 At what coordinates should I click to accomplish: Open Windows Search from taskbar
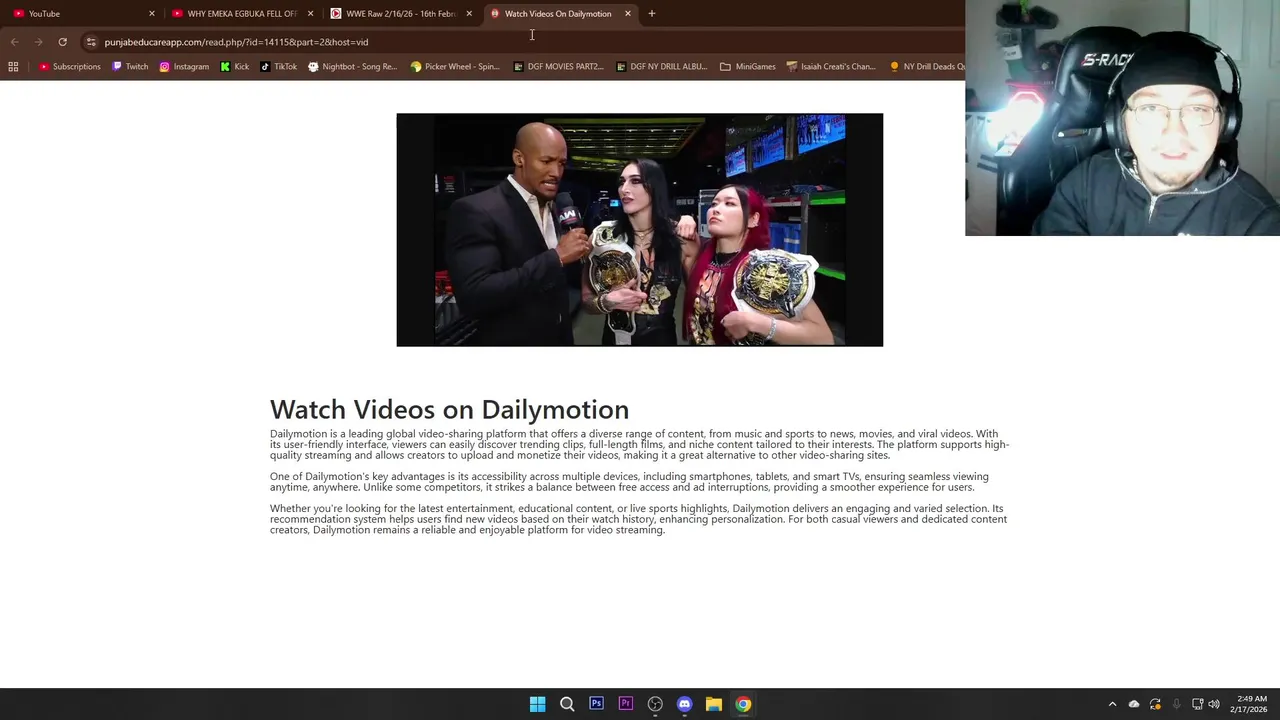pyautogui.click(x=567, y=704)
